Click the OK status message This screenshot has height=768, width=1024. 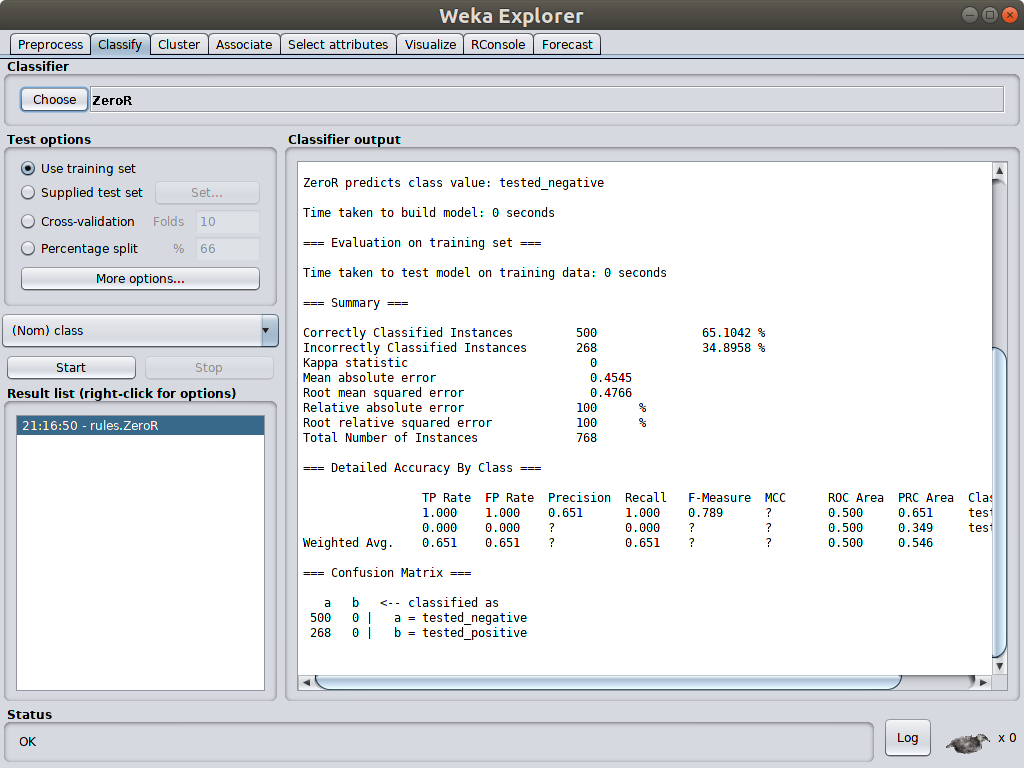(x=27, y=742)
